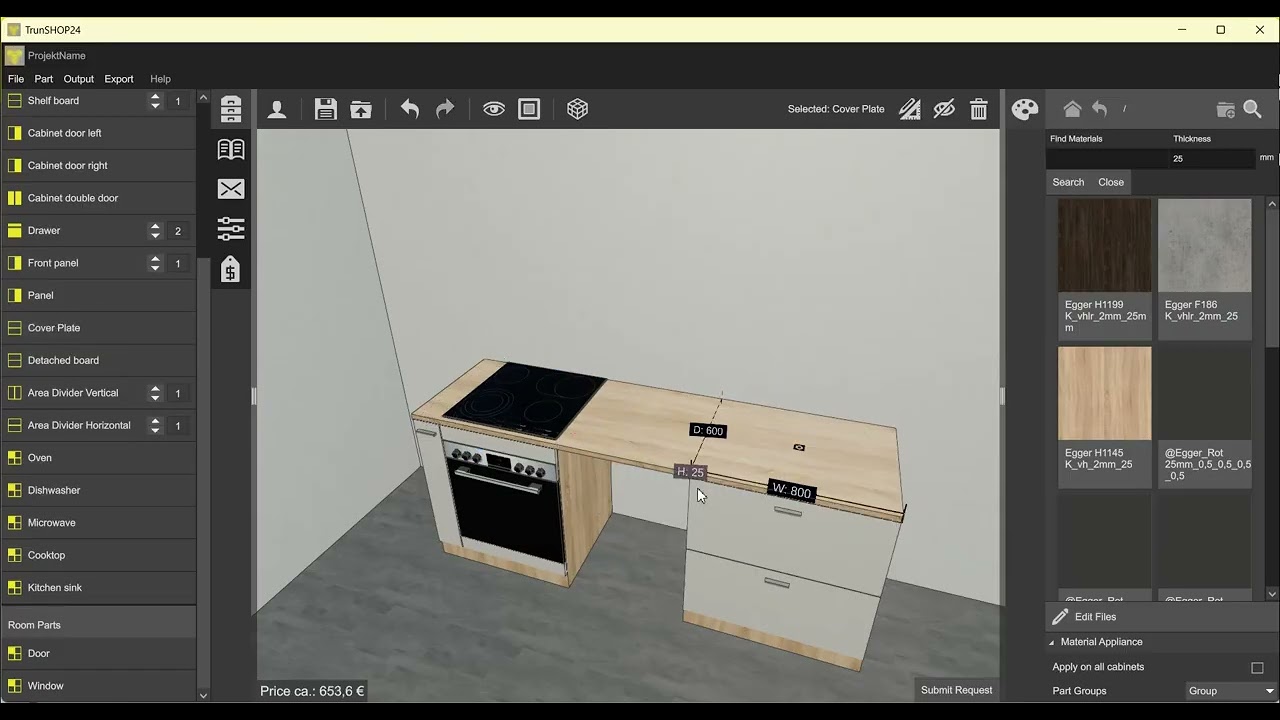This screenshot has width=1280, height=720.
Task: Add a Detached board part
Action: pos(98,360)
